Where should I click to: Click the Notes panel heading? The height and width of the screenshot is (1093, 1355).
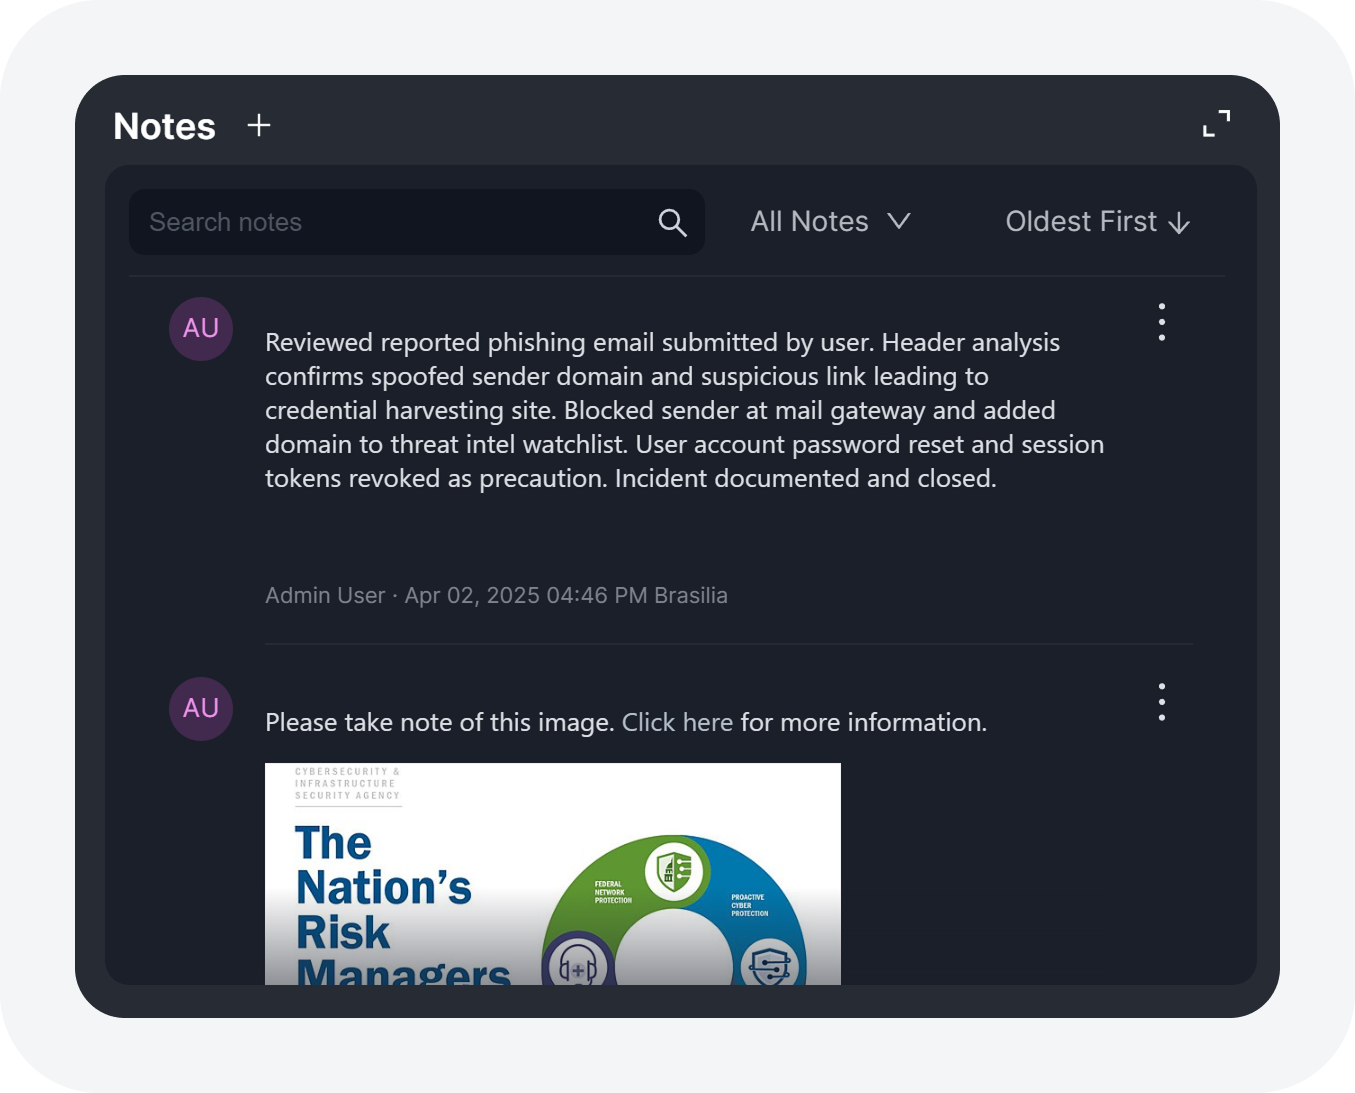(x=165, y=126)
